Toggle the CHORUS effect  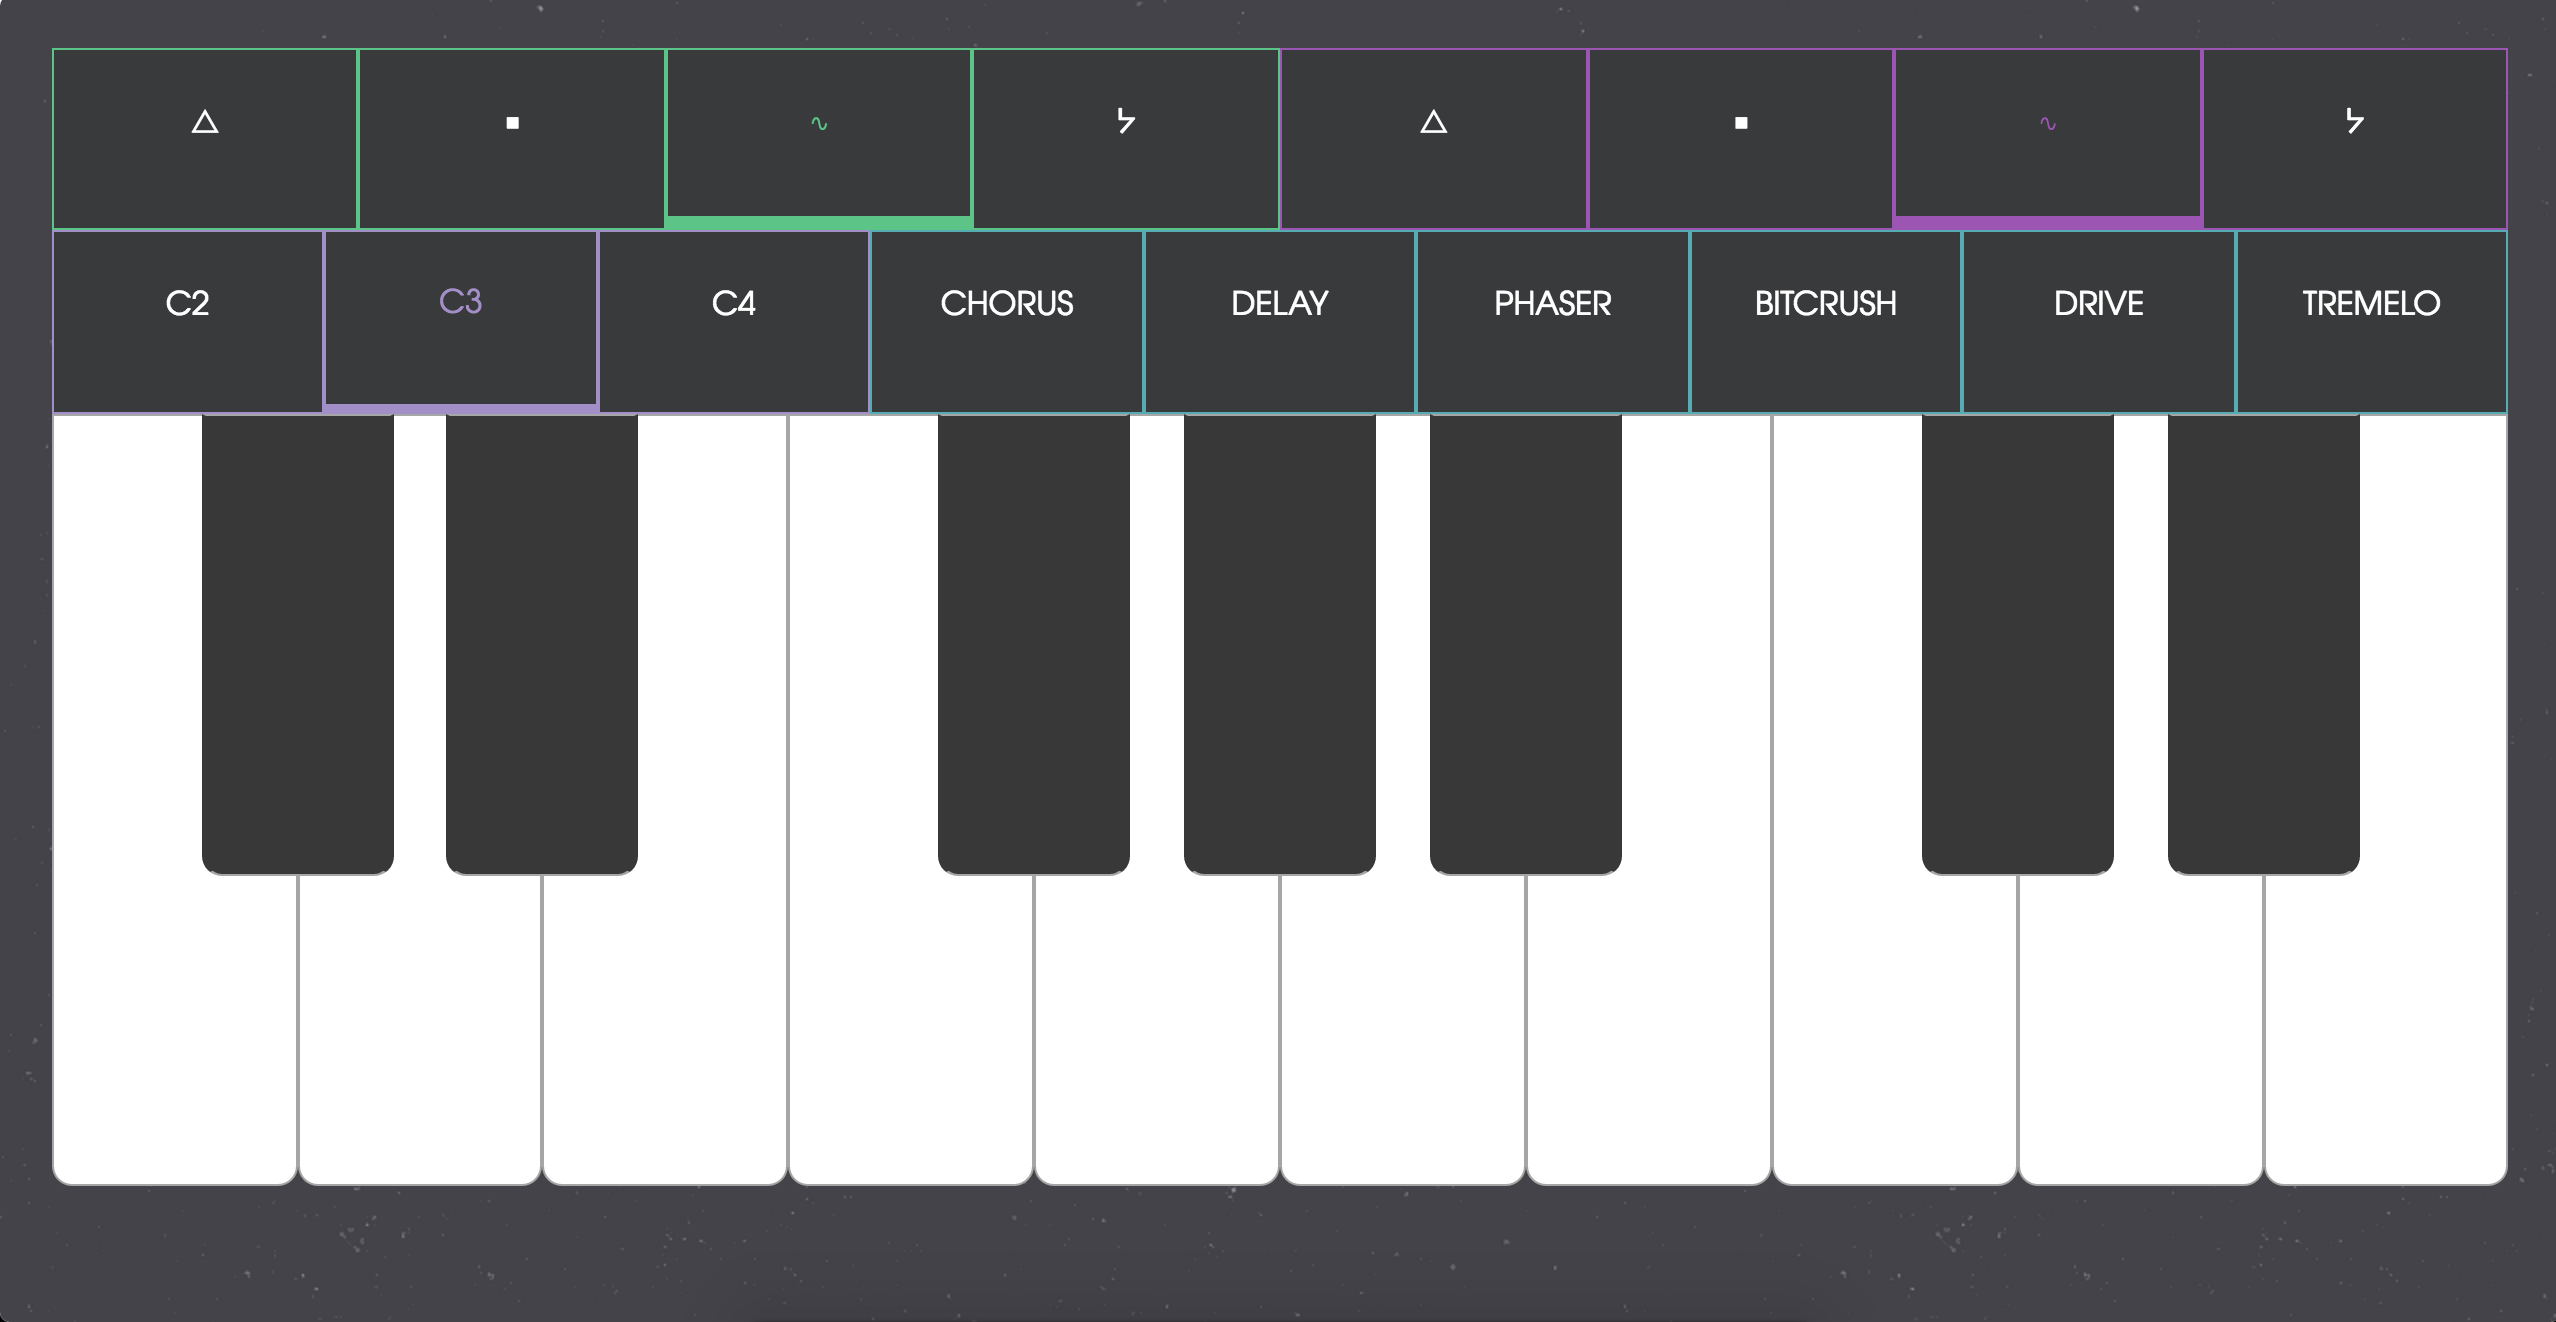[x=1007, y=321]
